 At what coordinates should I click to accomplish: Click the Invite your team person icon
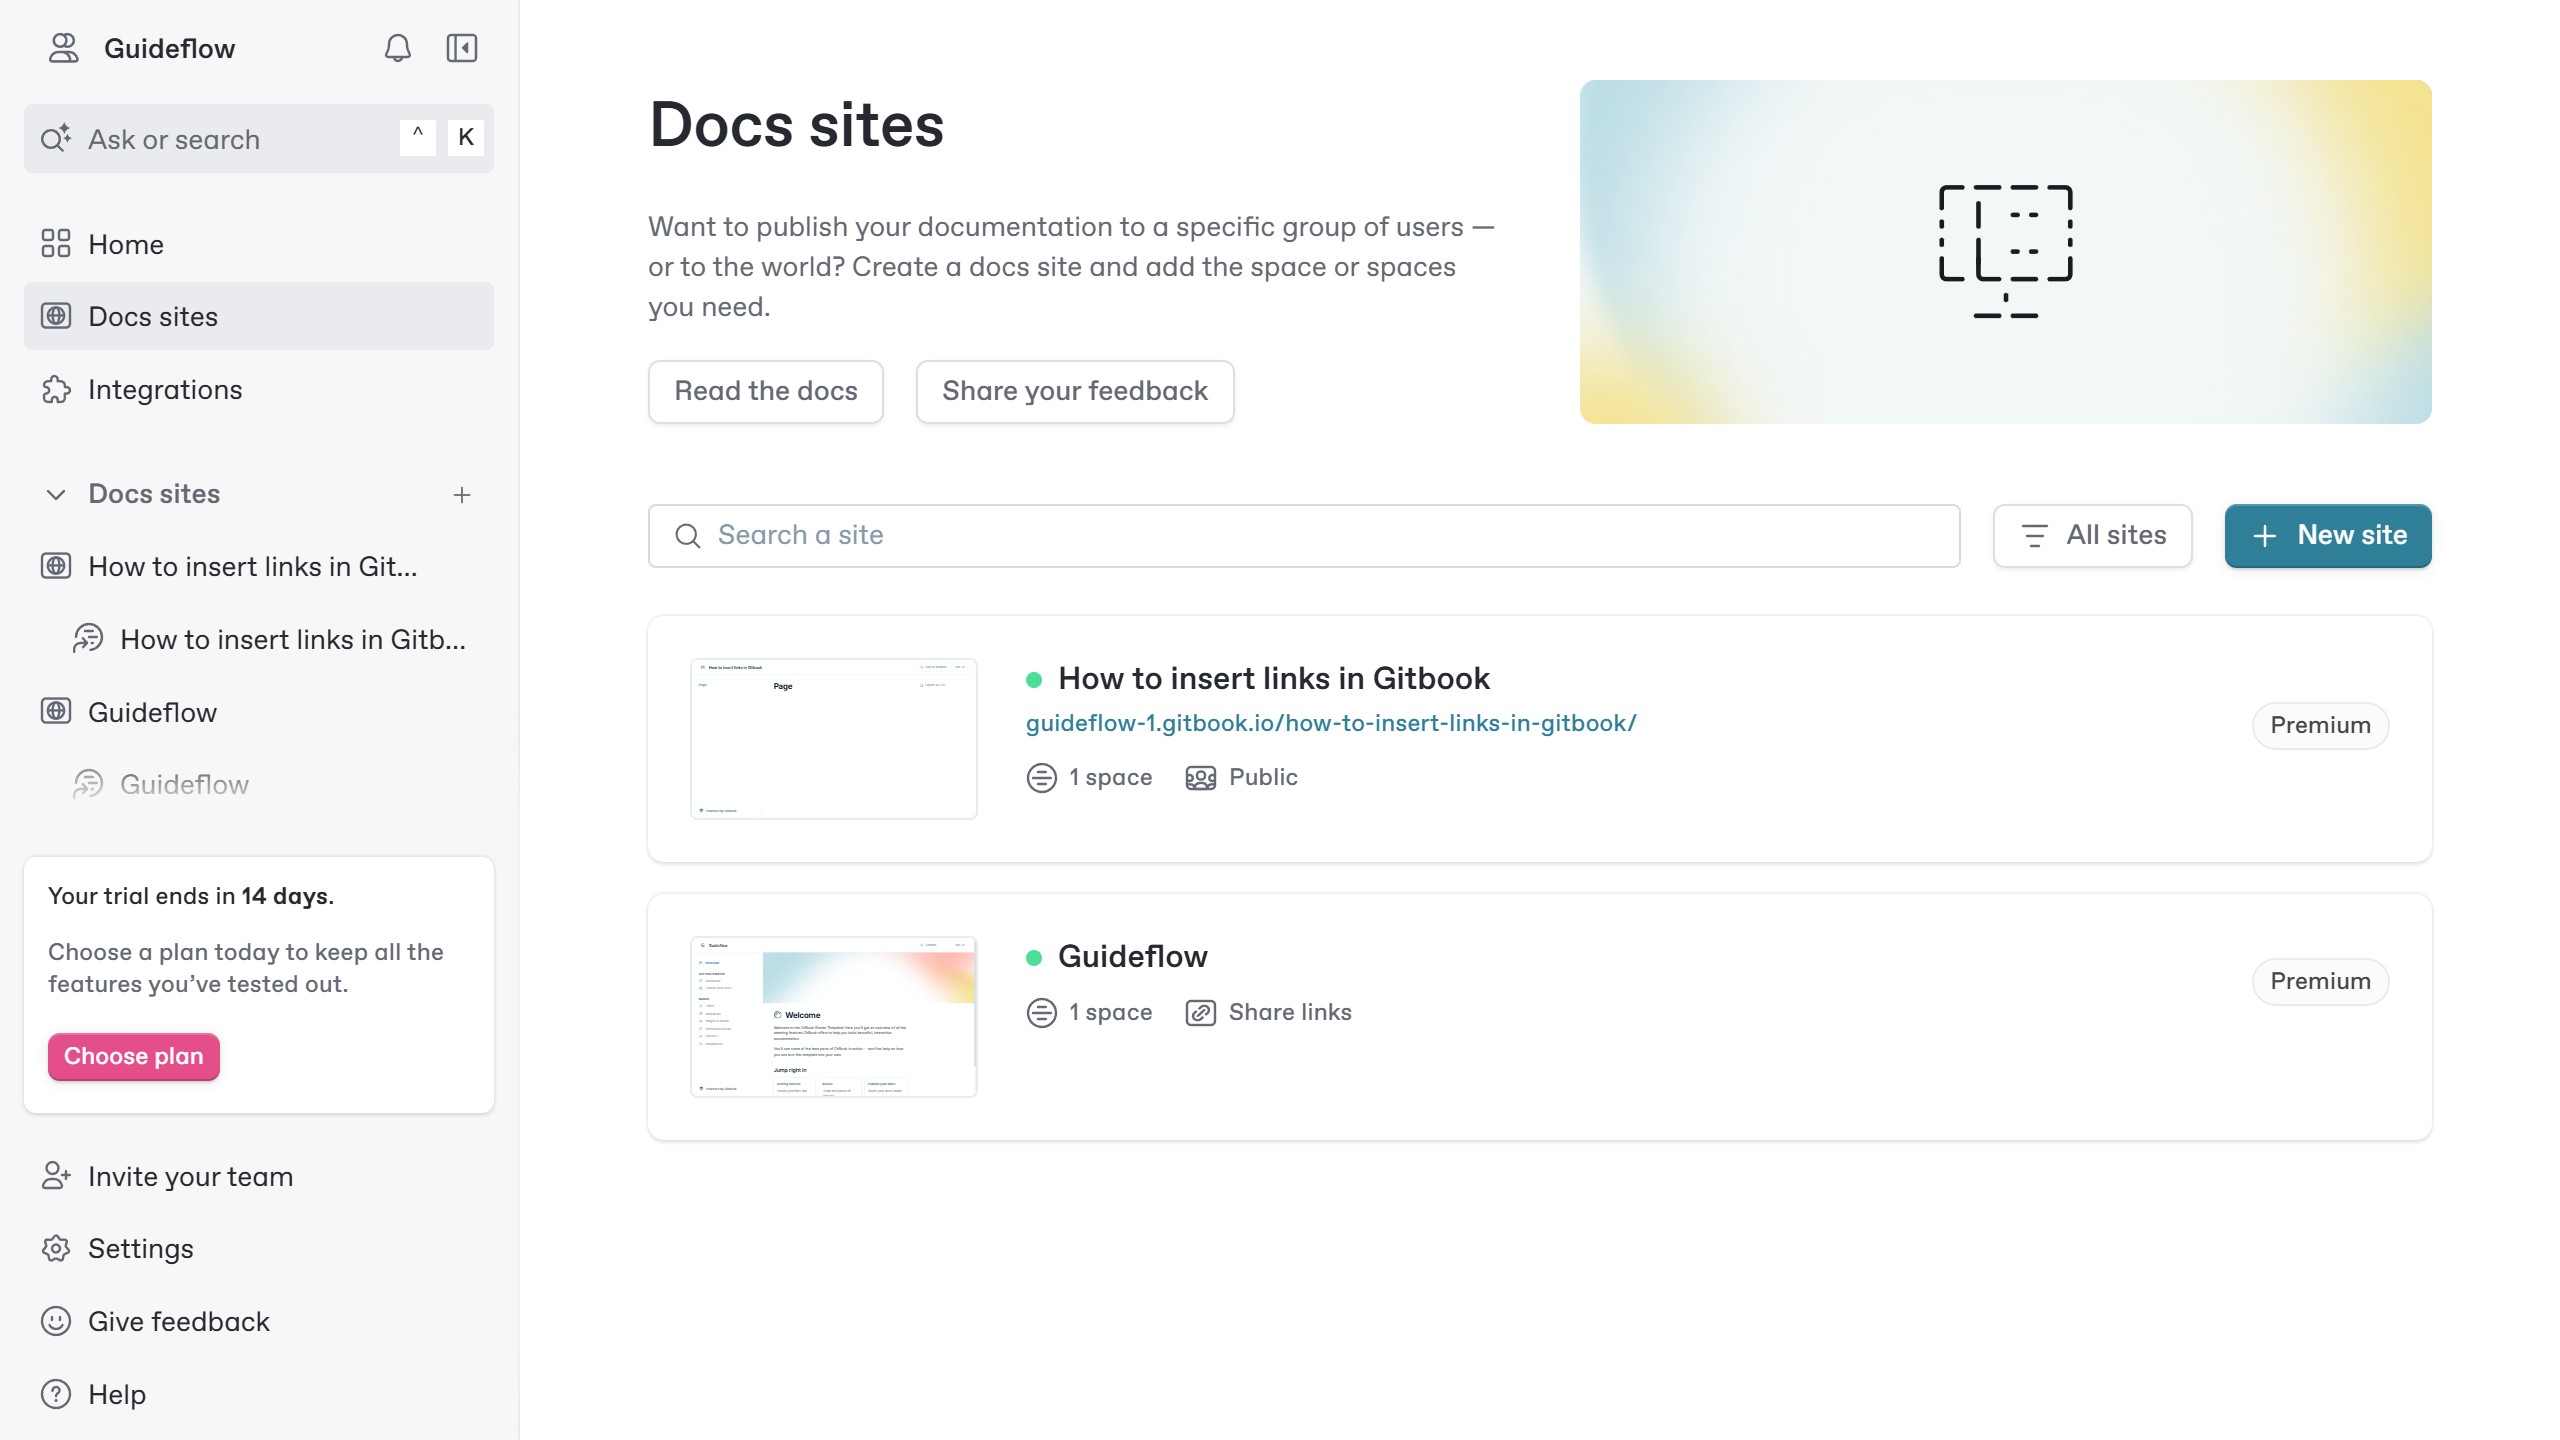click(x=56, y=1176)
